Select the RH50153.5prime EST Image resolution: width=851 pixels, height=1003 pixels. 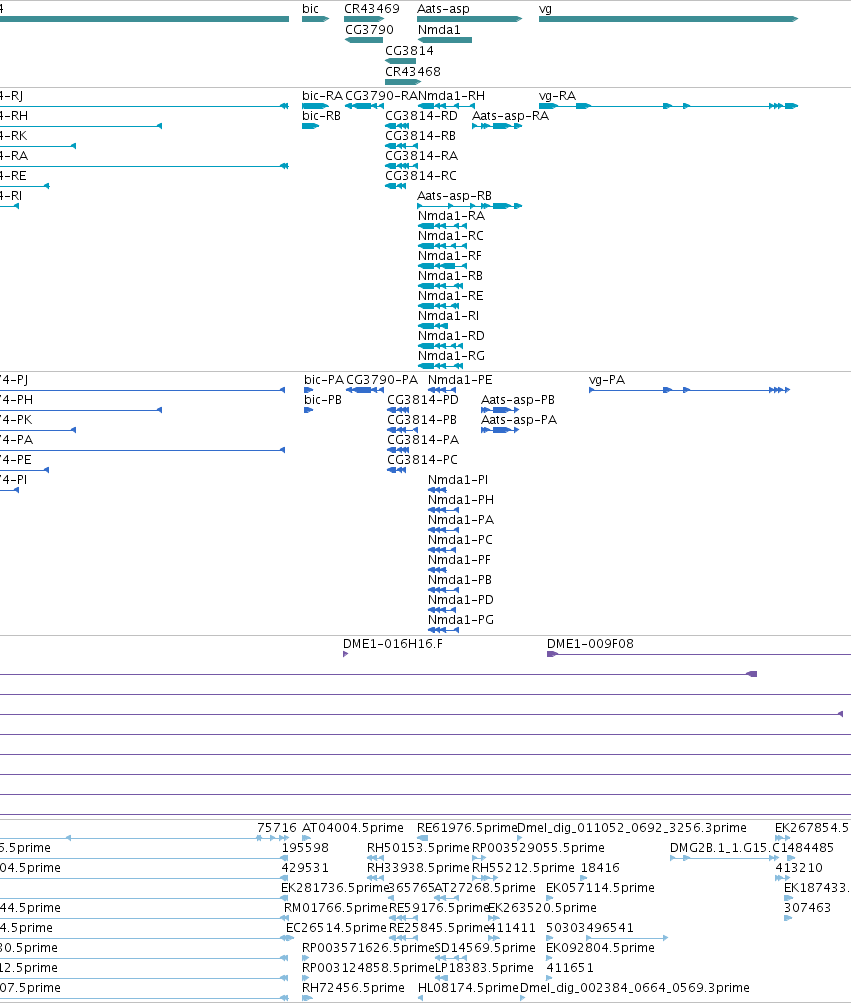376,858
